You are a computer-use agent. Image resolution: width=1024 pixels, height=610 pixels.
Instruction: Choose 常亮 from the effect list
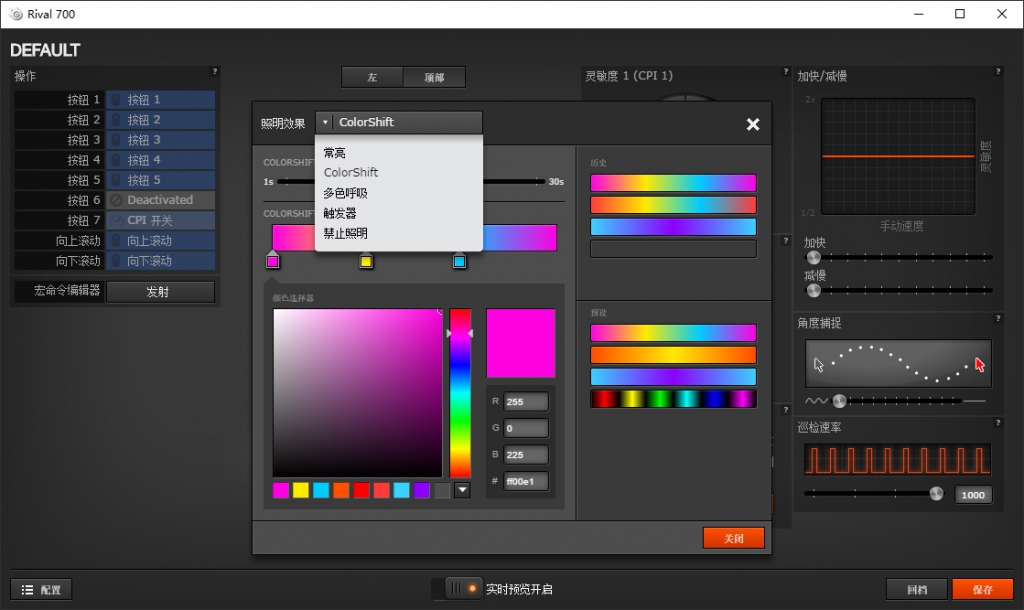(335, 153)
